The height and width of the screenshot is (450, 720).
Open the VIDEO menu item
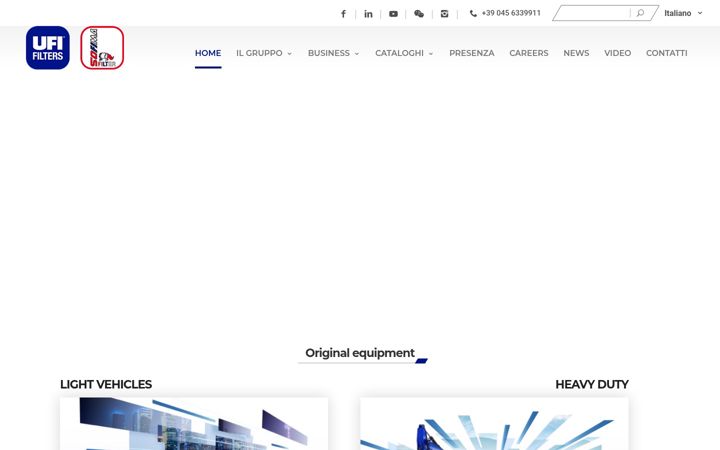[617, 53]
